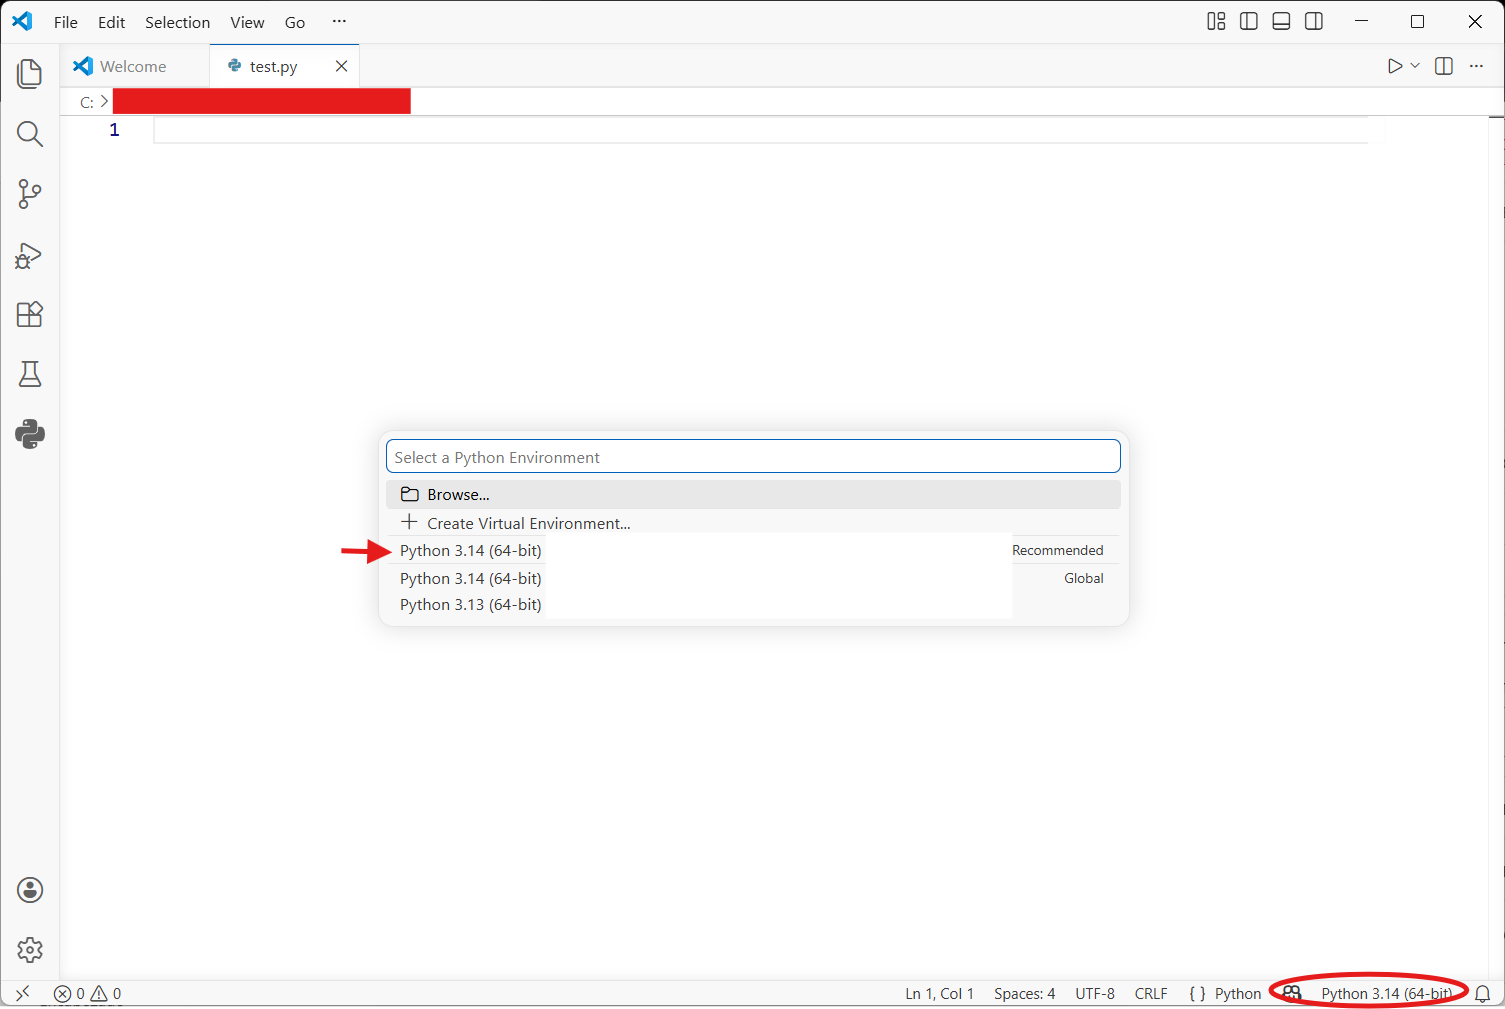This screenshot has height=1009, width=1505.
Task: Click the Accounts icon
Action: (x=30, y=890)
